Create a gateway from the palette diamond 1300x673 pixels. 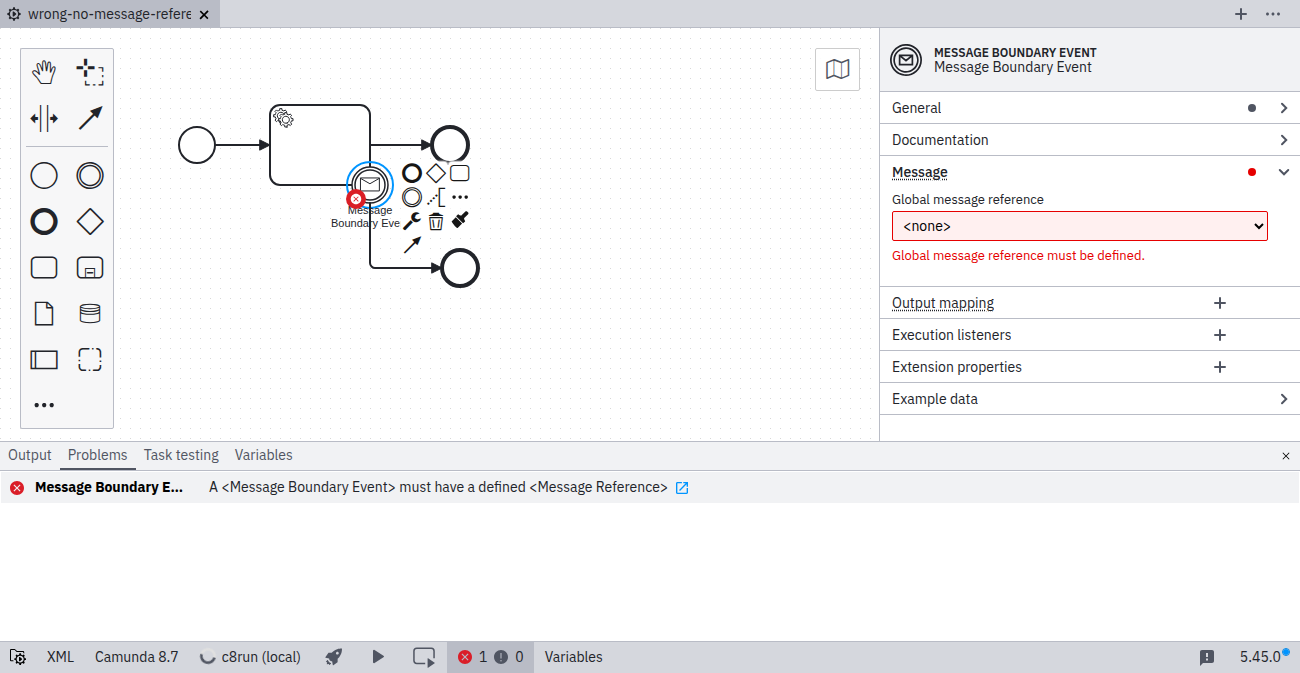click(x=90, y=222)
